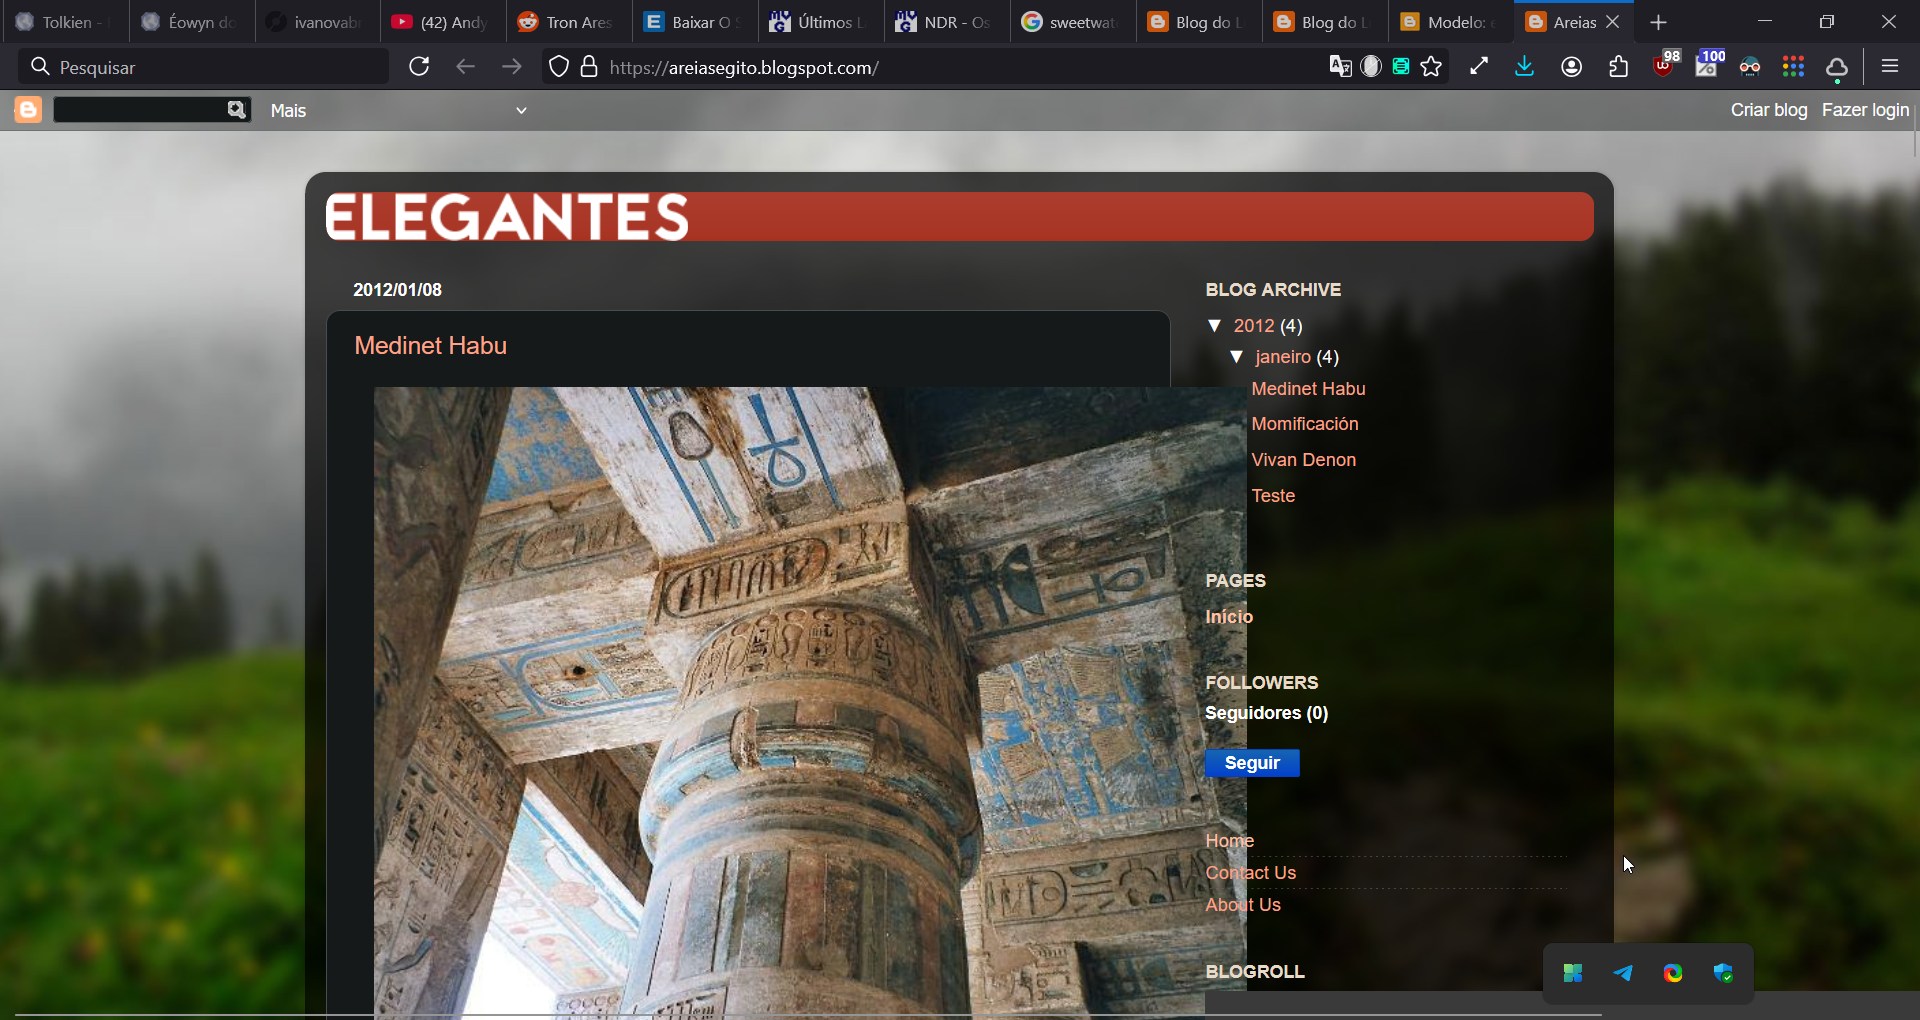
Task: Open the extension badge showing 100
Action: click(1711, 64)
